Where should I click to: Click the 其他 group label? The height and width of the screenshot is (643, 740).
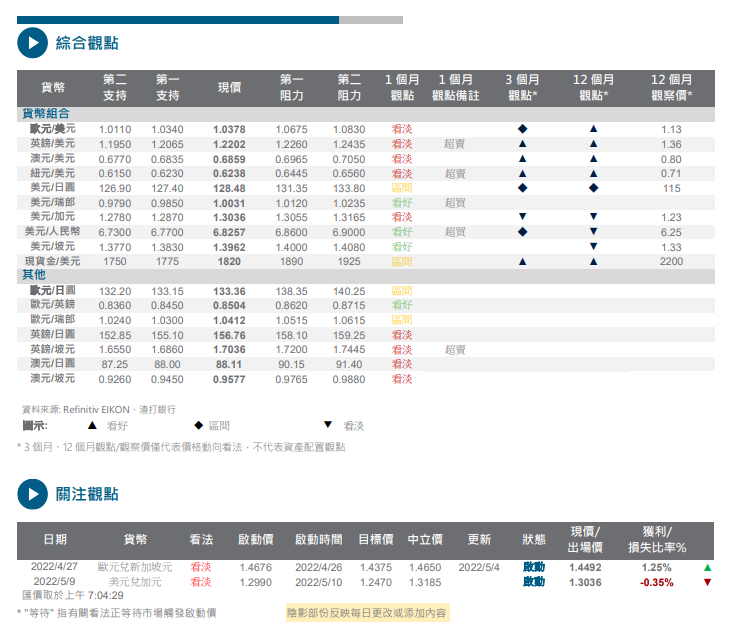tap(34, 275)
